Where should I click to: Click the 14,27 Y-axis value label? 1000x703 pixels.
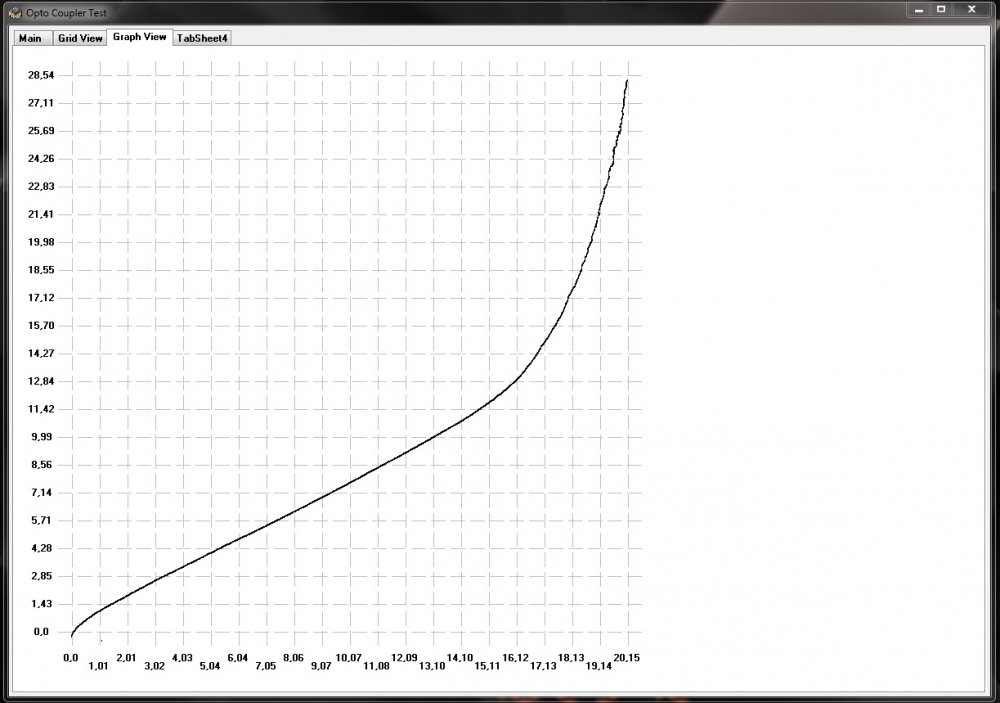coord(41,353)
